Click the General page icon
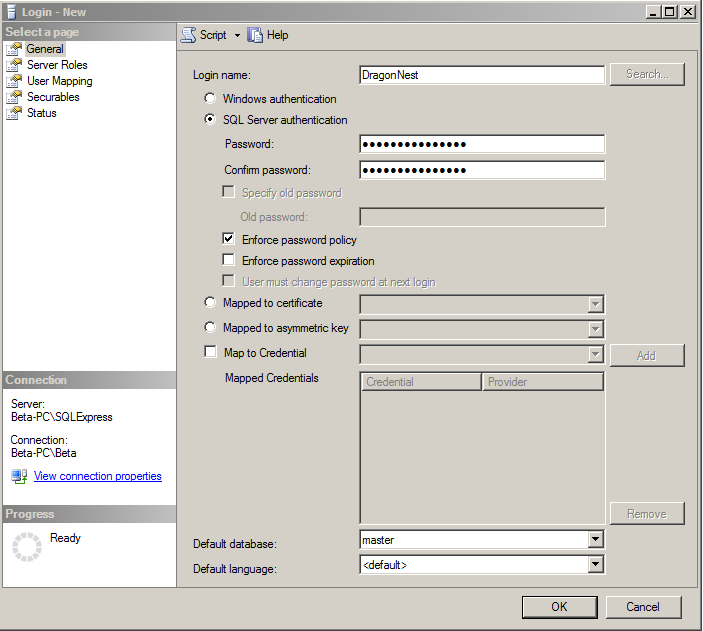 (x=14, y=49)
